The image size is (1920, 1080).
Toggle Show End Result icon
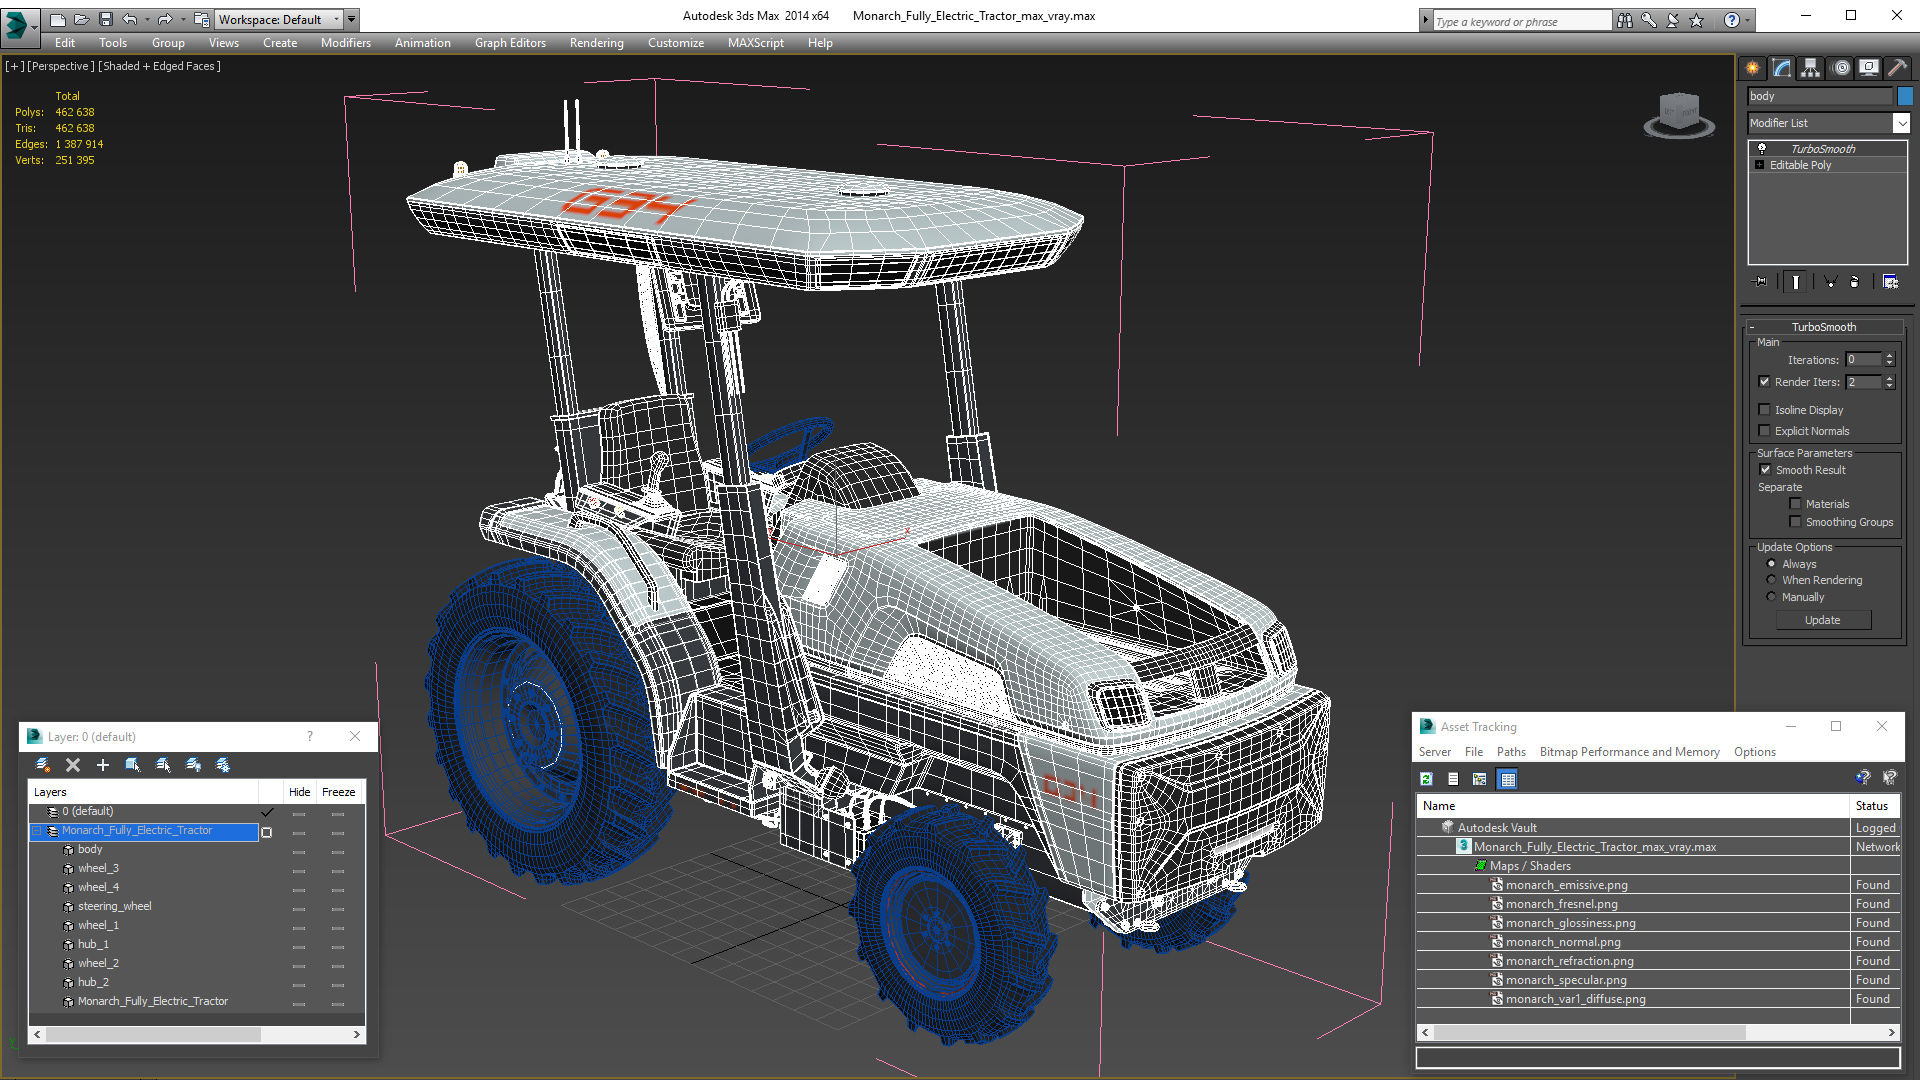(x=1796, y=282)
